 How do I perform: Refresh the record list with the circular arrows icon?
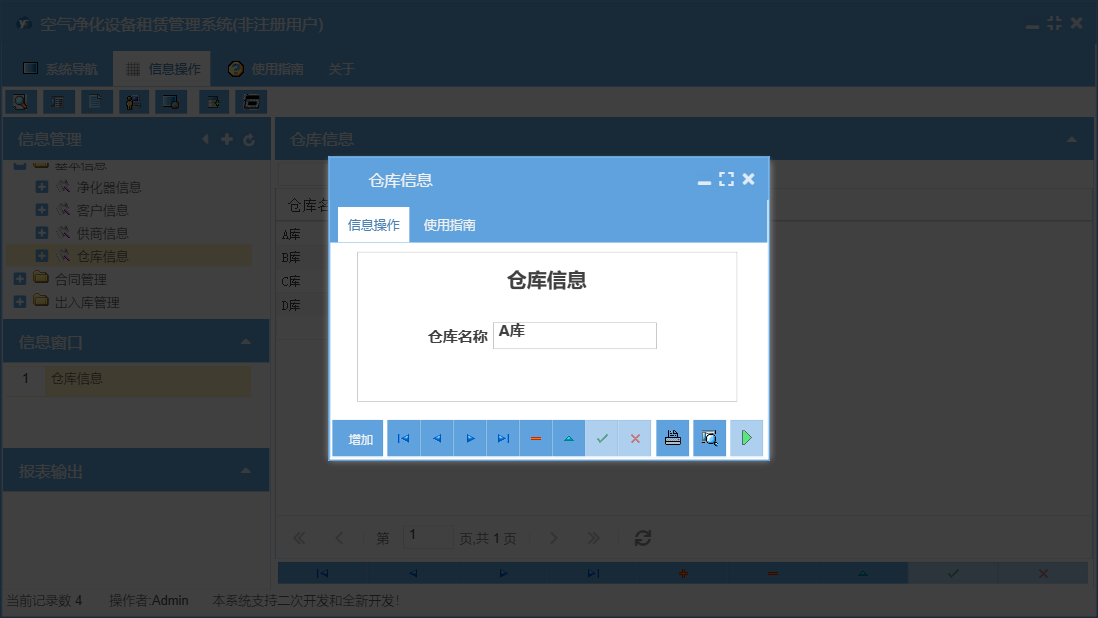(x=642, y=538)
